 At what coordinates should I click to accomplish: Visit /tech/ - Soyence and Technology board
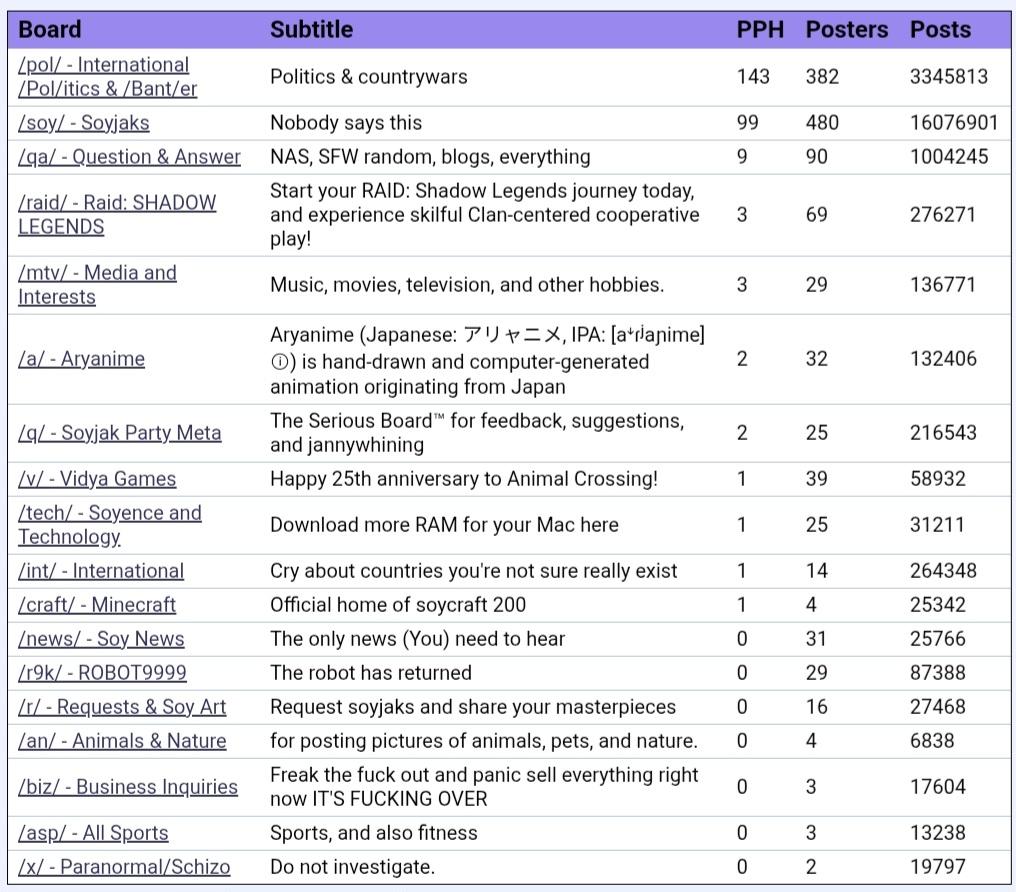110,524
